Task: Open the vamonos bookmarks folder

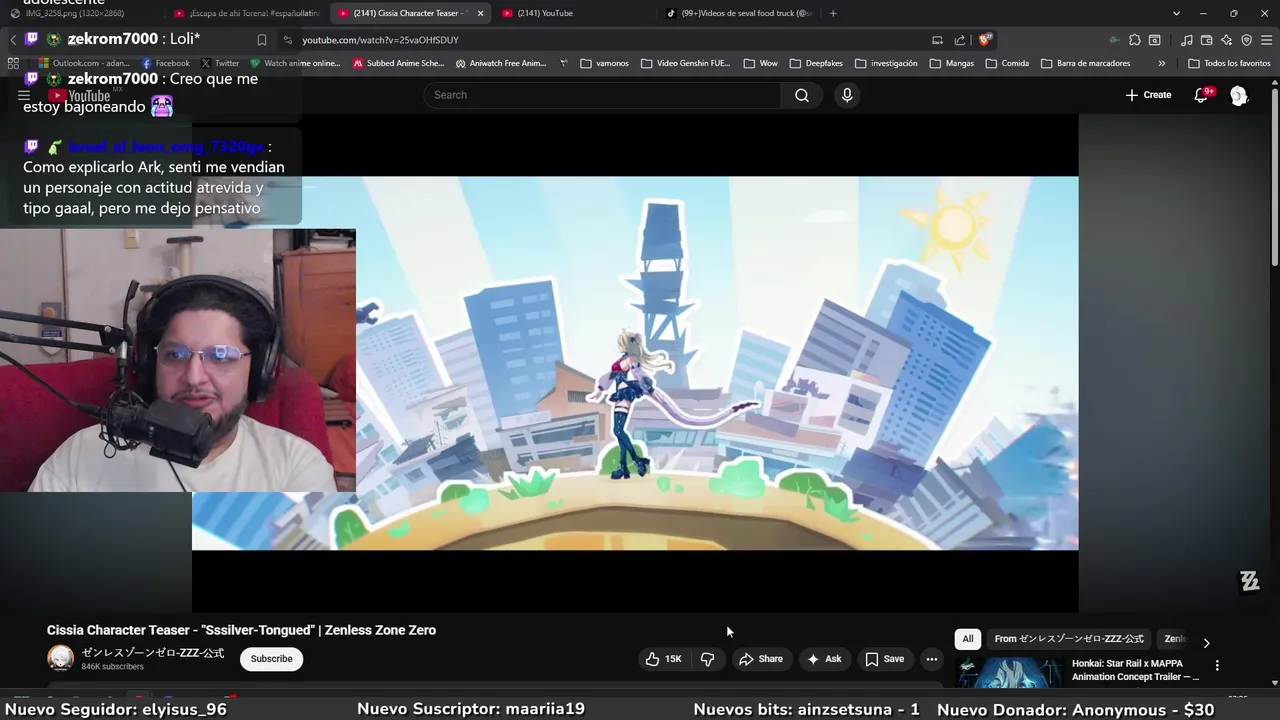Action: [604, 63]
